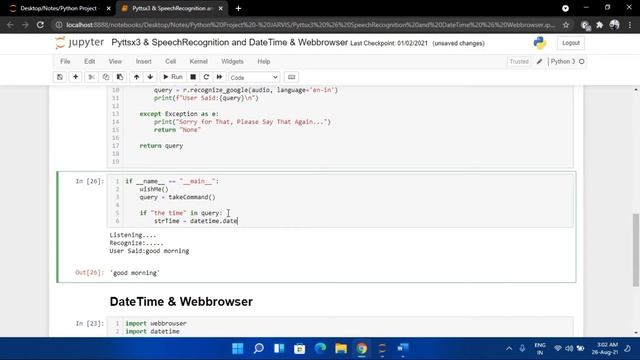Copy selected cells with the copy icon
This screenshot has height=360, width=640.
106,77
